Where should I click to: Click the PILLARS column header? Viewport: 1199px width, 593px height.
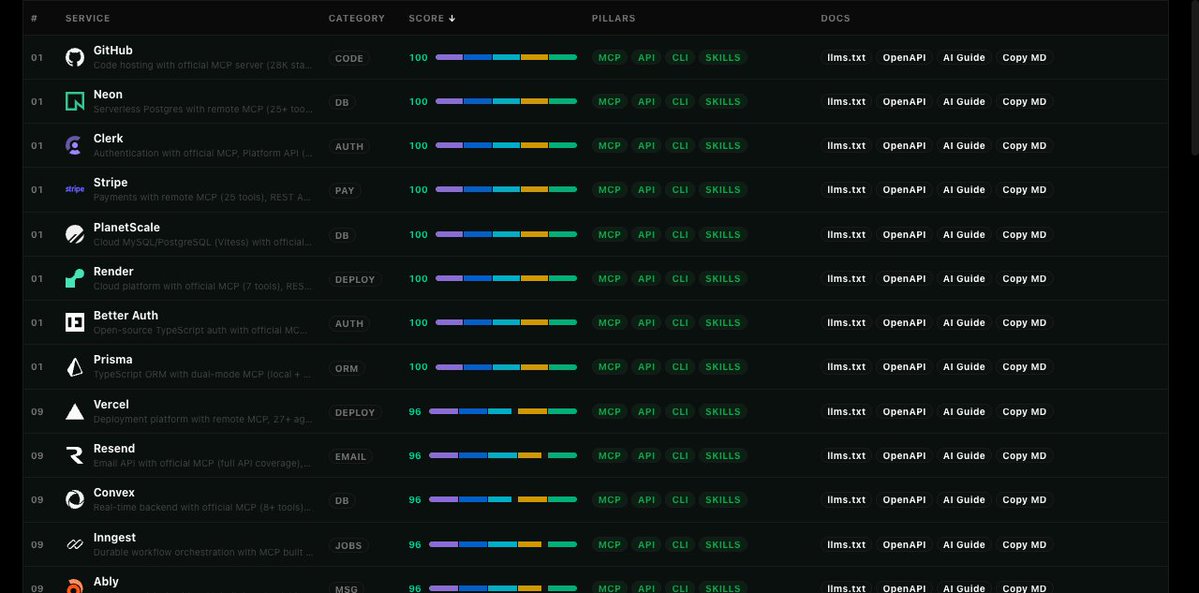(613, 18)
